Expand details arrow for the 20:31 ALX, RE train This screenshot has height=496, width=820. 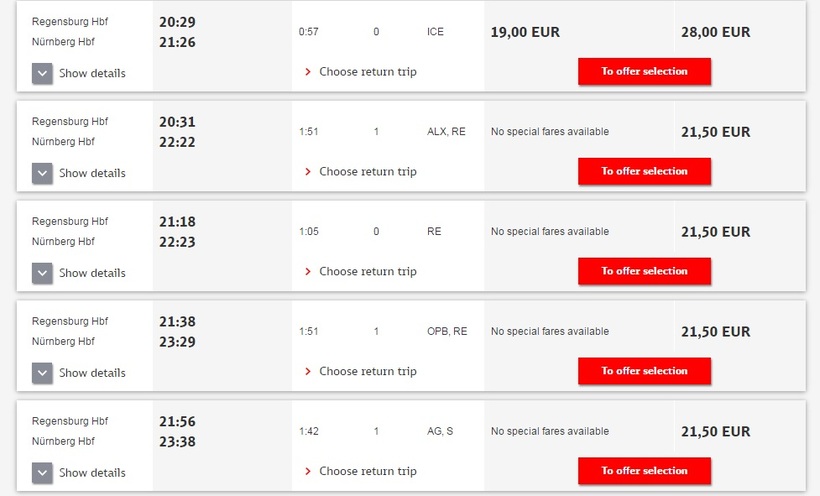(42, 173)
